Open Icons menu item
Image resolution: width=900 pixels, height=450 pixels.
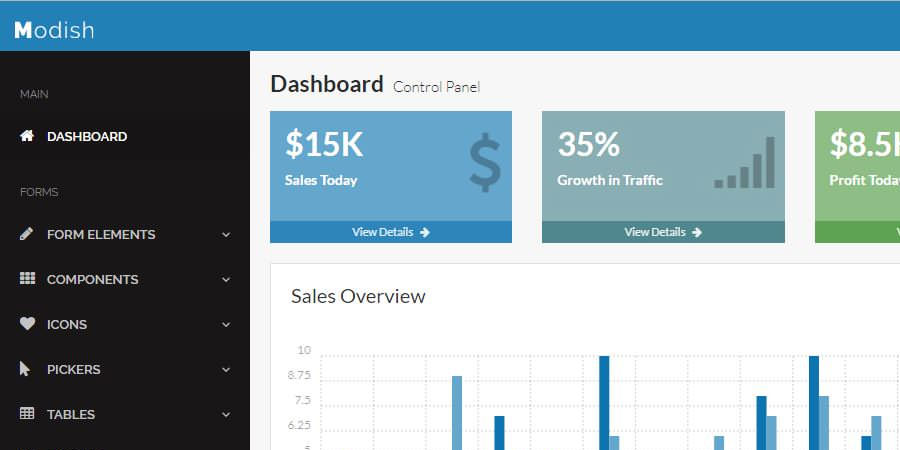click(x=125, y=324)
